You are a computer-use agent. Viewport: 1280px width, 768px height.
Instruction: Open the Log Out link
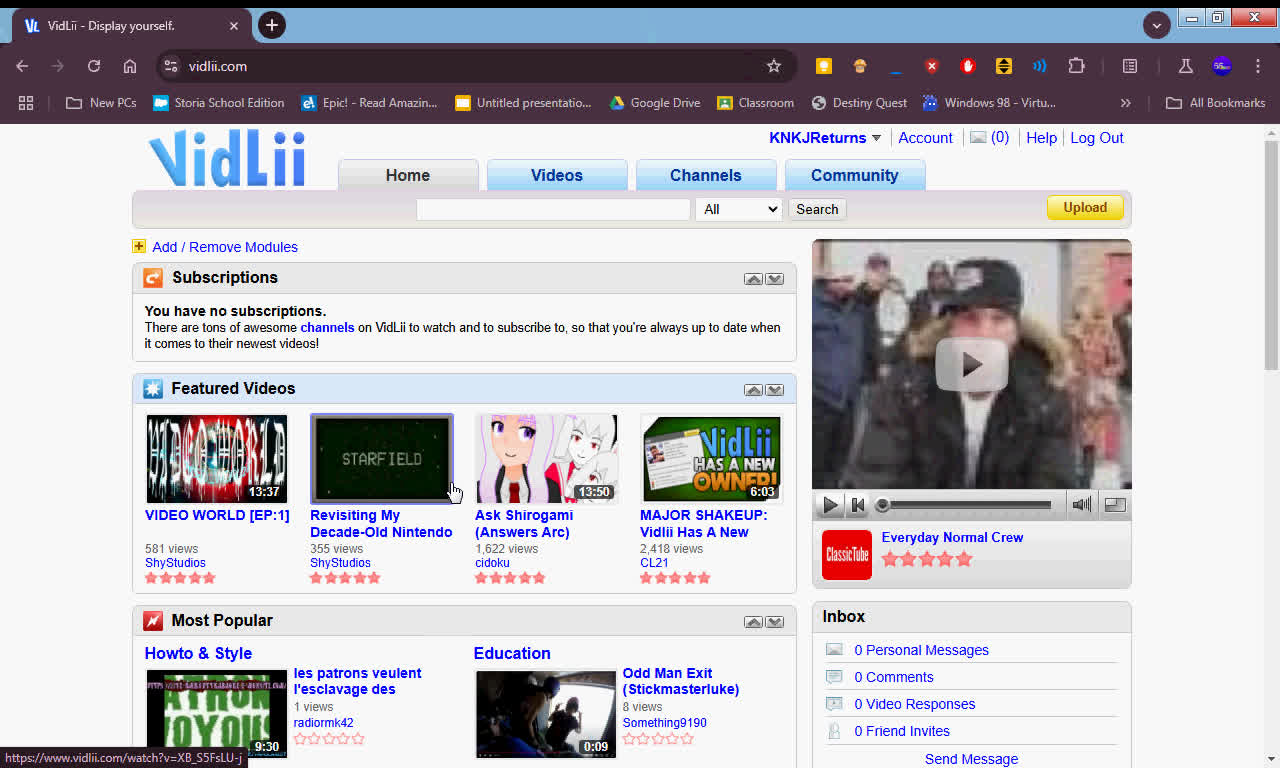pos(1097,138)
